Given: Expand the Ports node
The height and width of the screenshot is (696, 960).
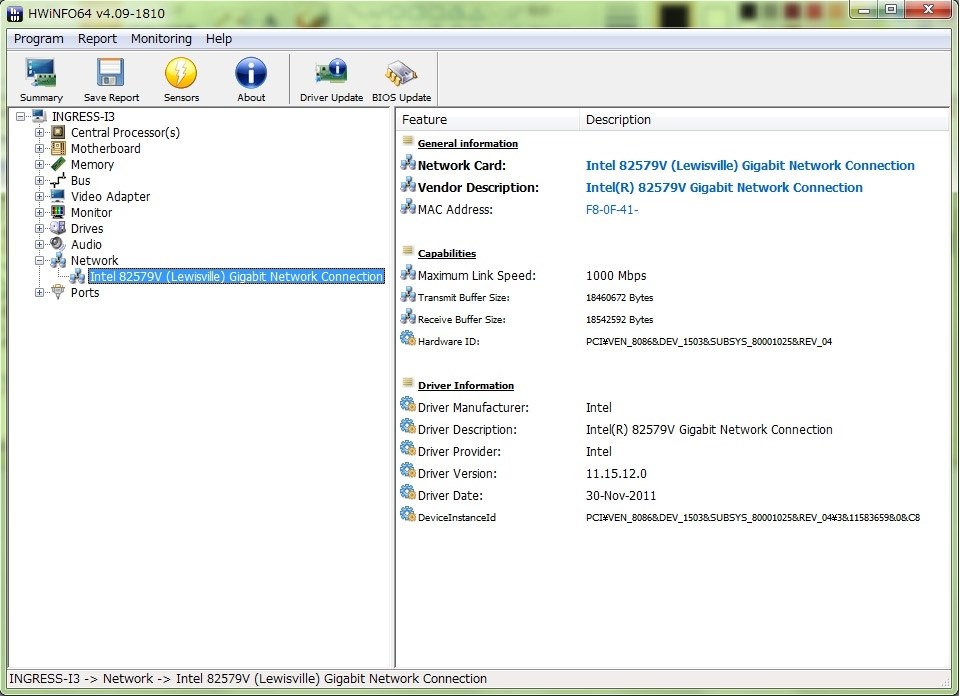Looking at the screenshot, I should [39, 292].
